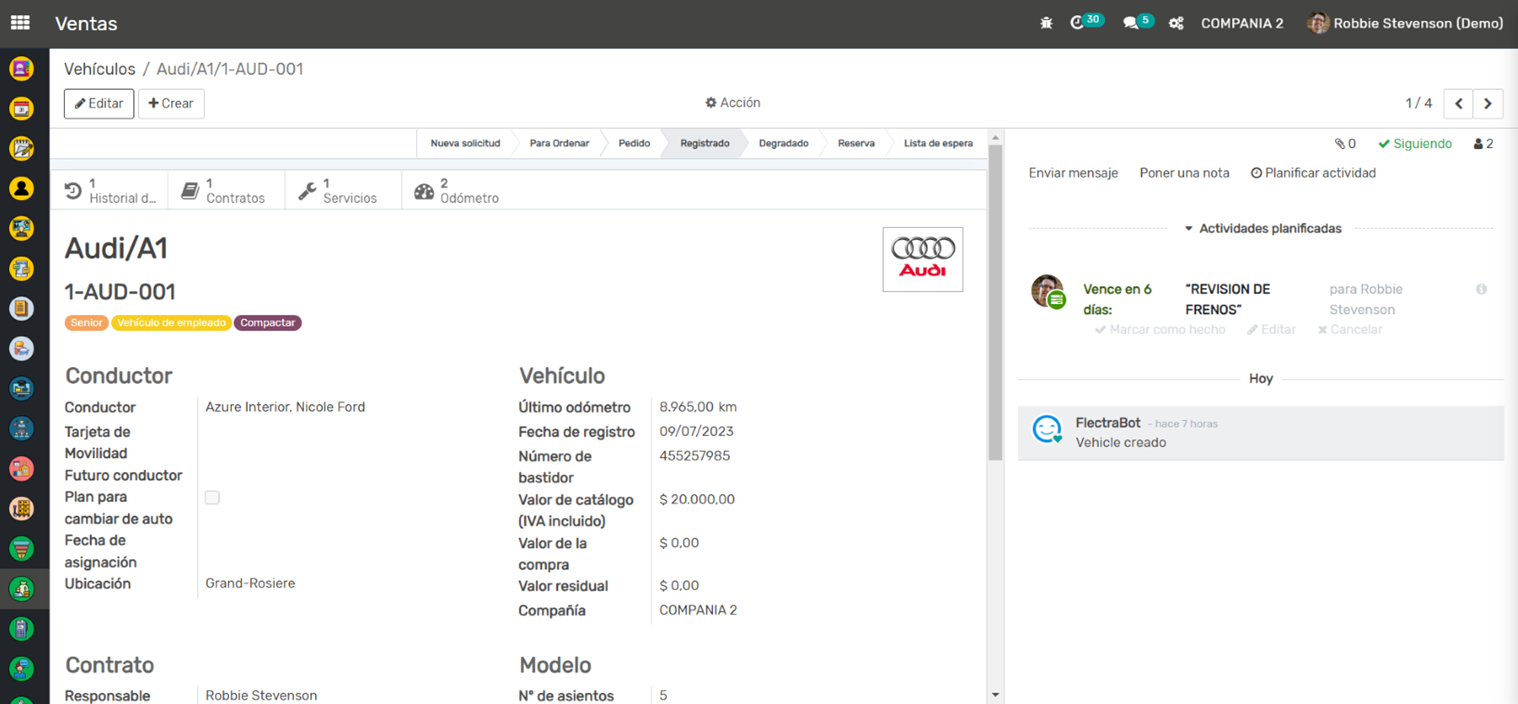Open the Servicios wrench stat button
The width and height of the screenshot is (1518, 704).
click(x=340, y=191)
